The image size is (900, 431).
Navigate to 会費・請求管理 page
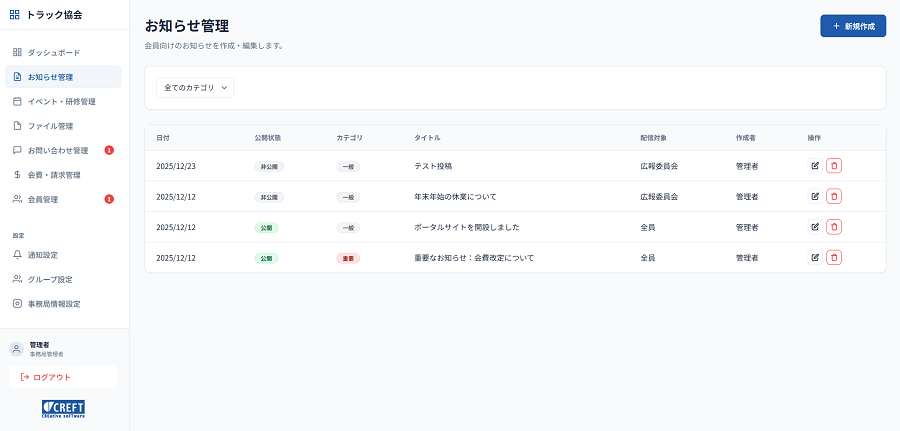point(54,175)
